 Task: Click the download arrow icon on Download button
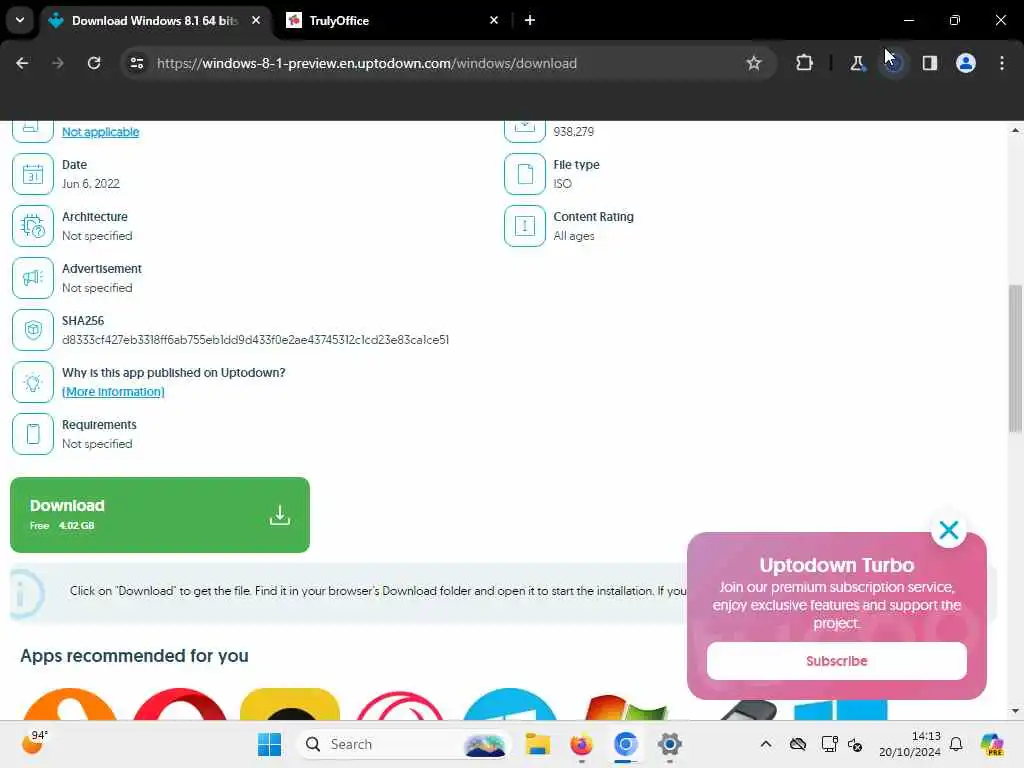tap(280, 515)
